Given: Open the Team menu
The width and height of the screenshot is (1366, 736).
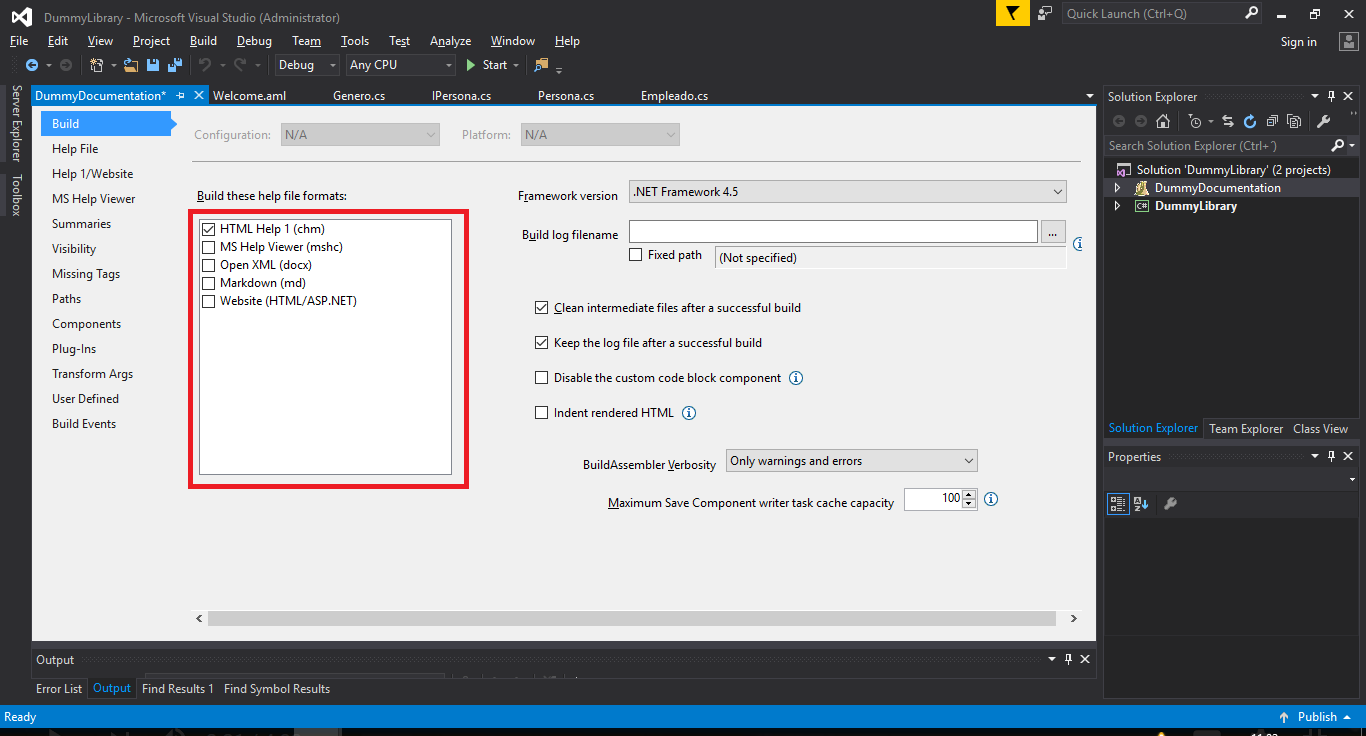Looking at the screenshot, I should 306,41.
